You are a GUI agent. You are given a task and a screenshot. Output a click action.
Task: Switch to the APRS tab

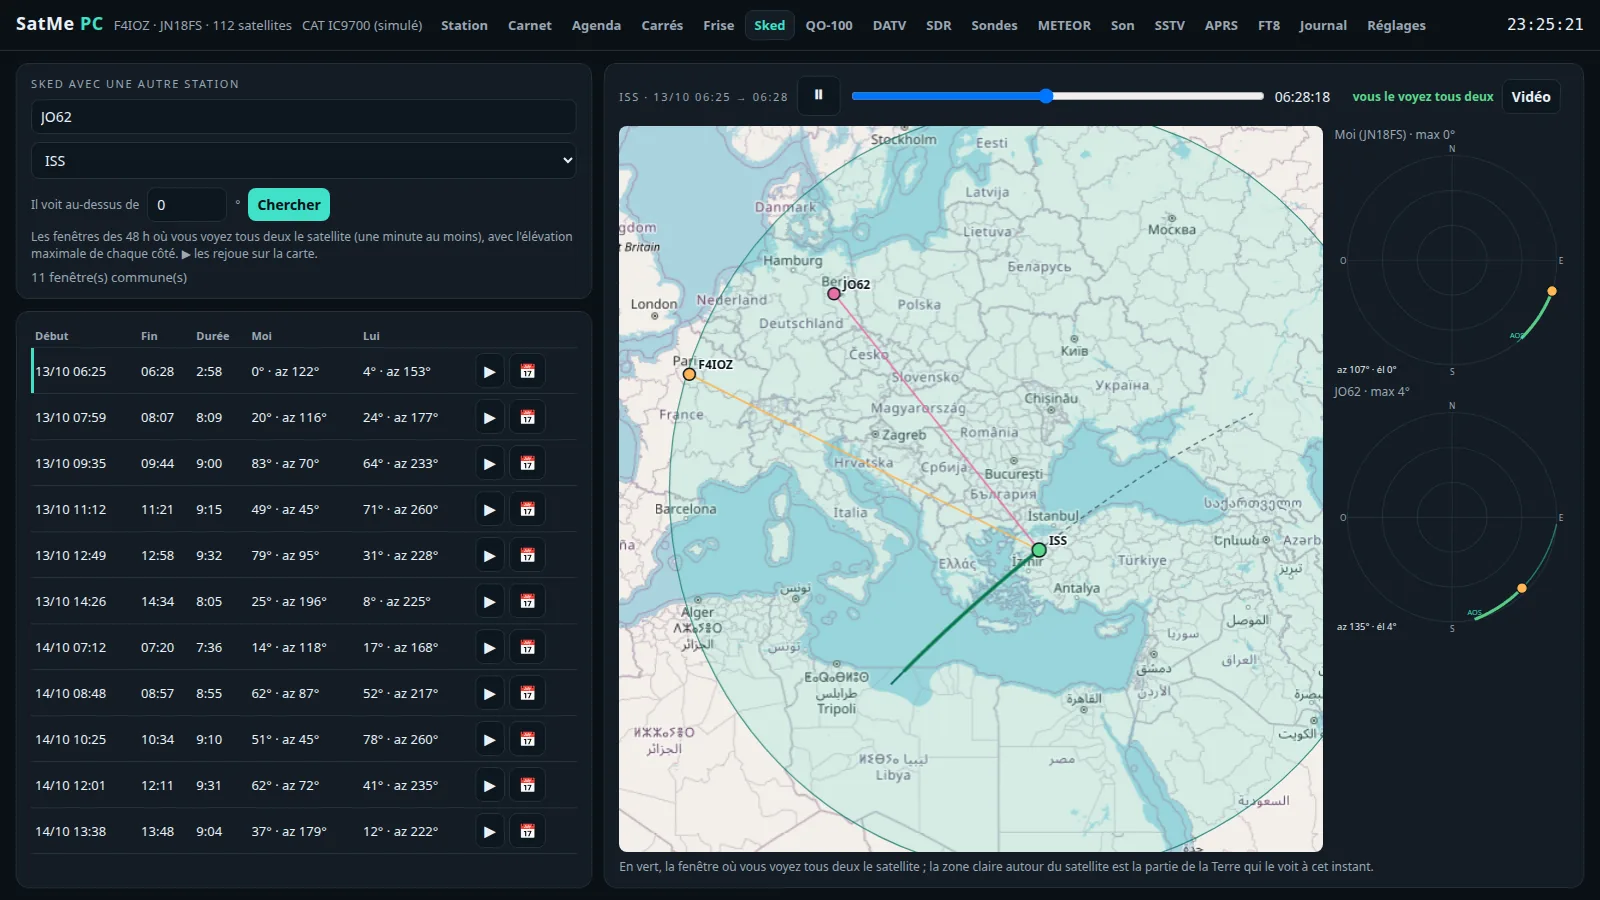1221,25
